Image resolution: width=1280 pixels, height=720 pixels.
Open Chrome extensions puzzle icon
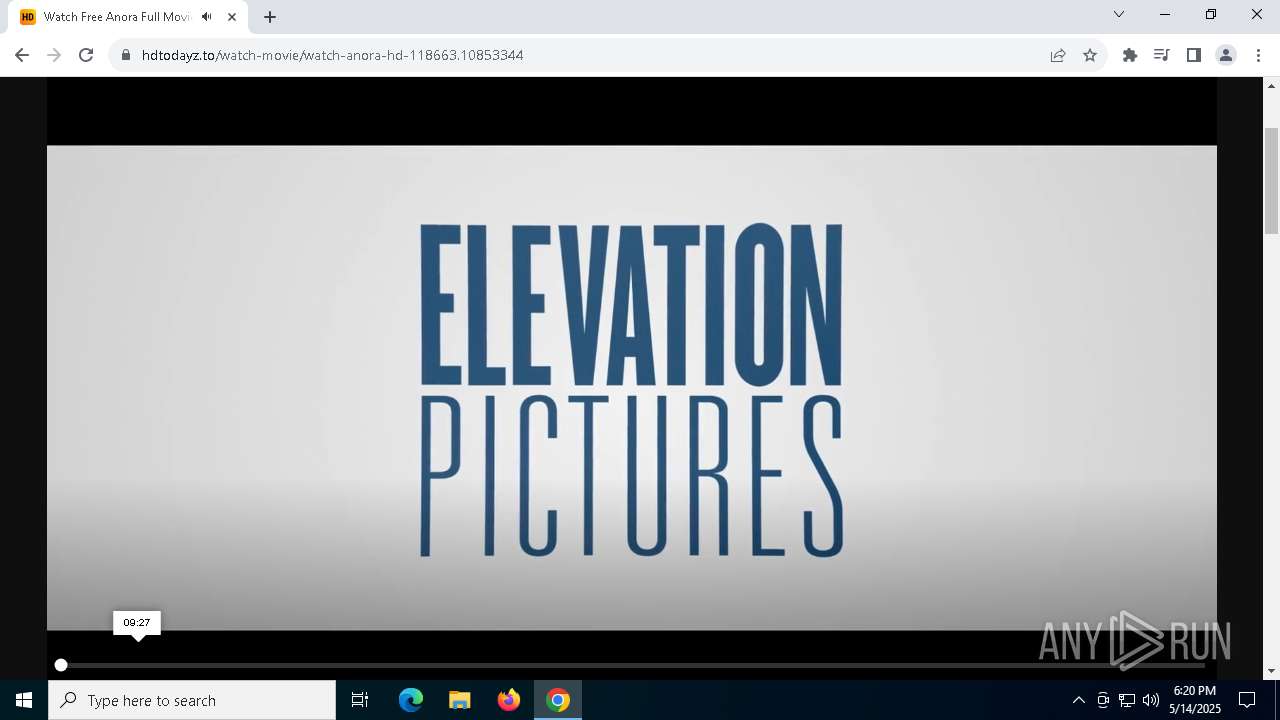tap(1130, 55)
